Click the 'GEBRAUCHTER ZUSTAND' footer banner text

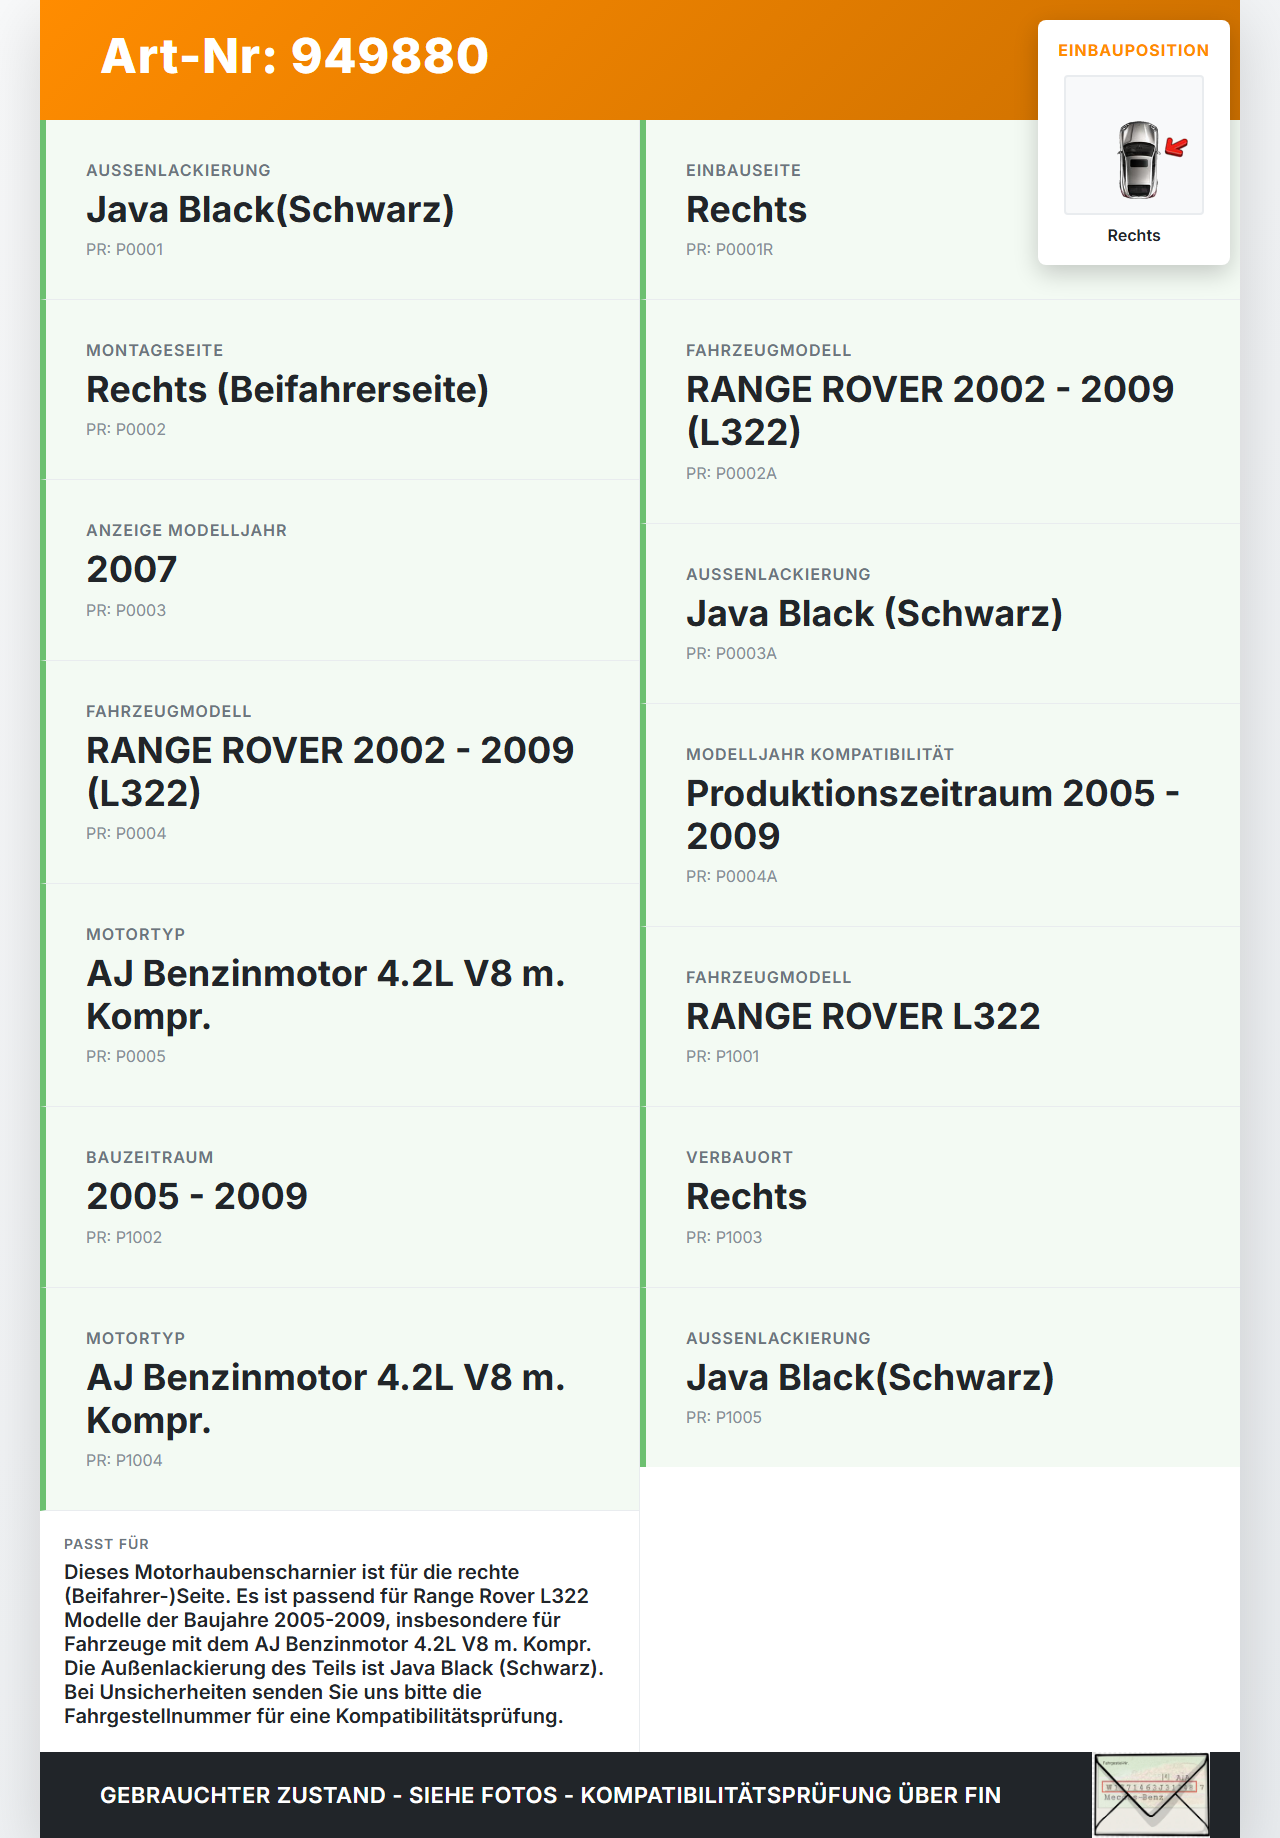click(x=550, y=1795)
